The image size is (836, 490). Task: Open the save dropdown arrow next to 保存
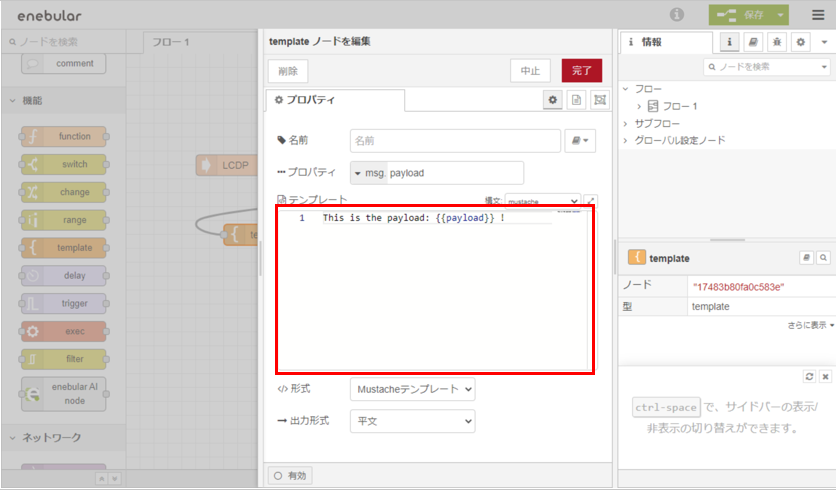[781, 15]
